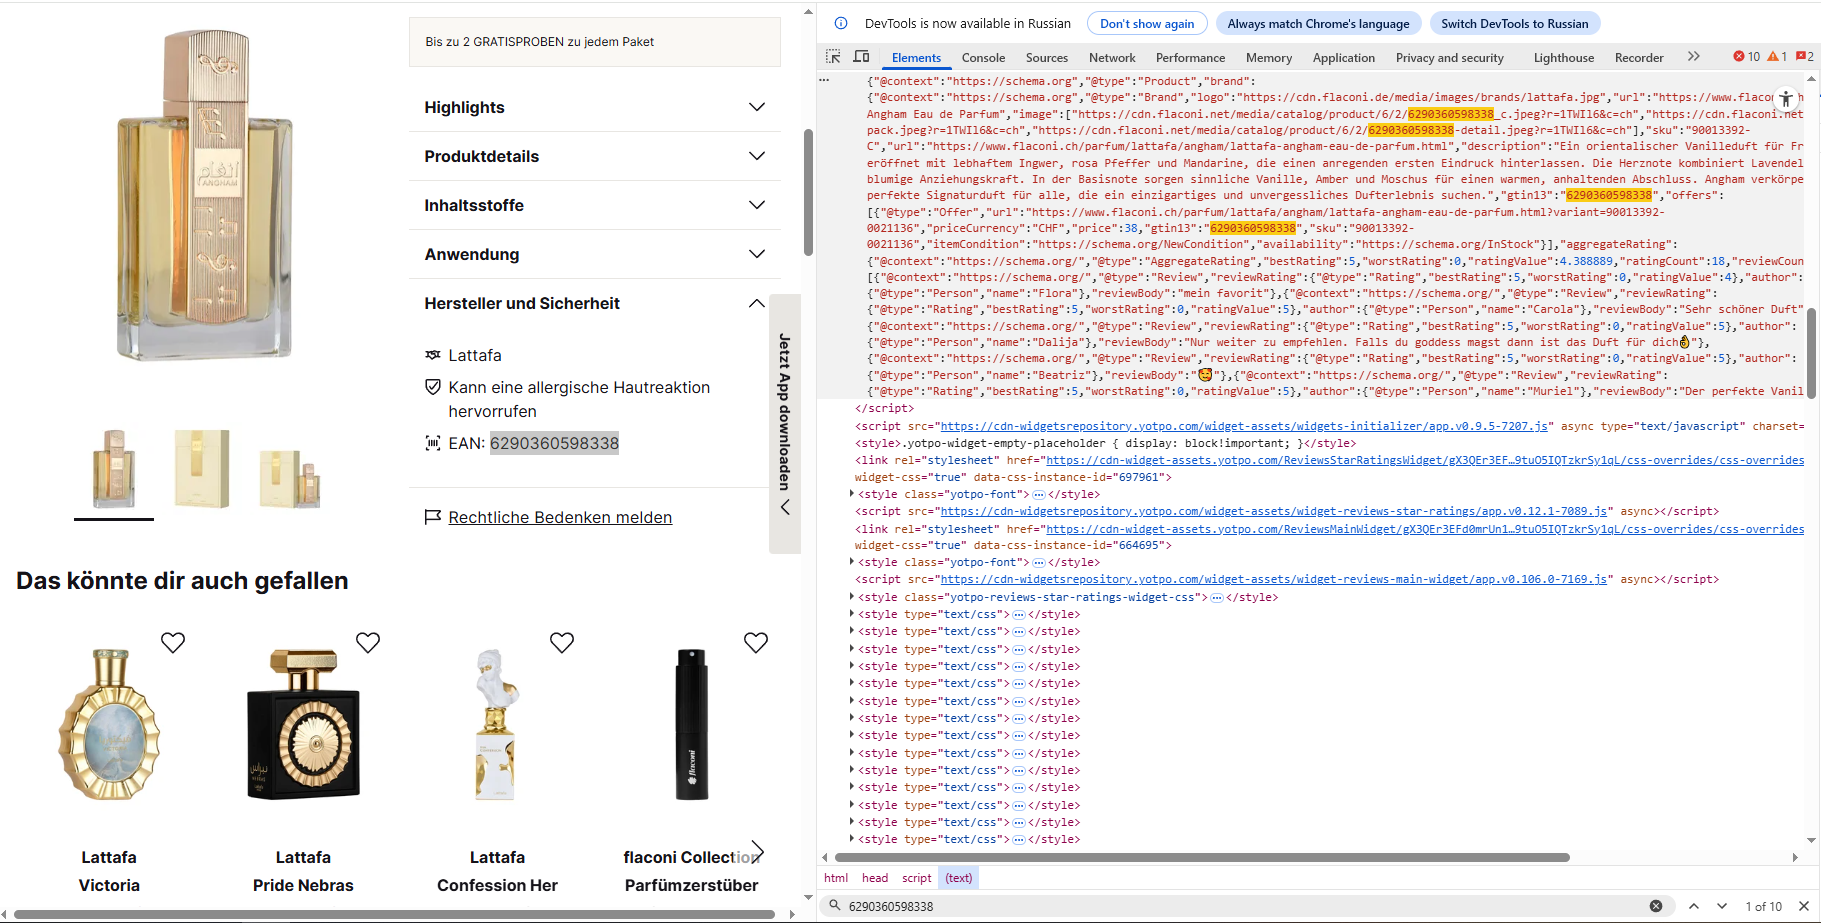Open the Network tab

(x=1112, y=58)
